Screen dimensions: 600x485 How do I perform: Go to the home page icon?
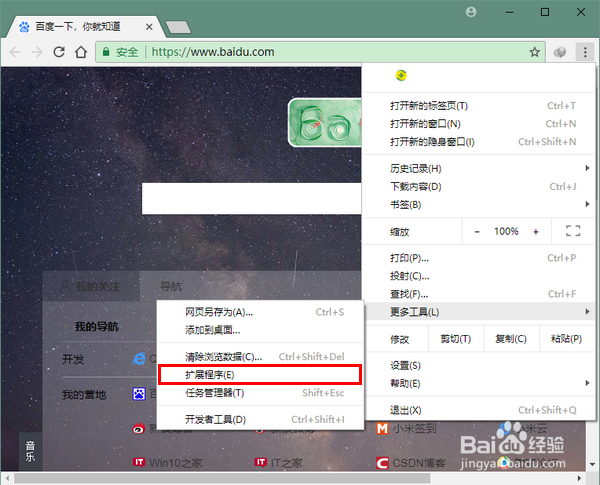81,52
